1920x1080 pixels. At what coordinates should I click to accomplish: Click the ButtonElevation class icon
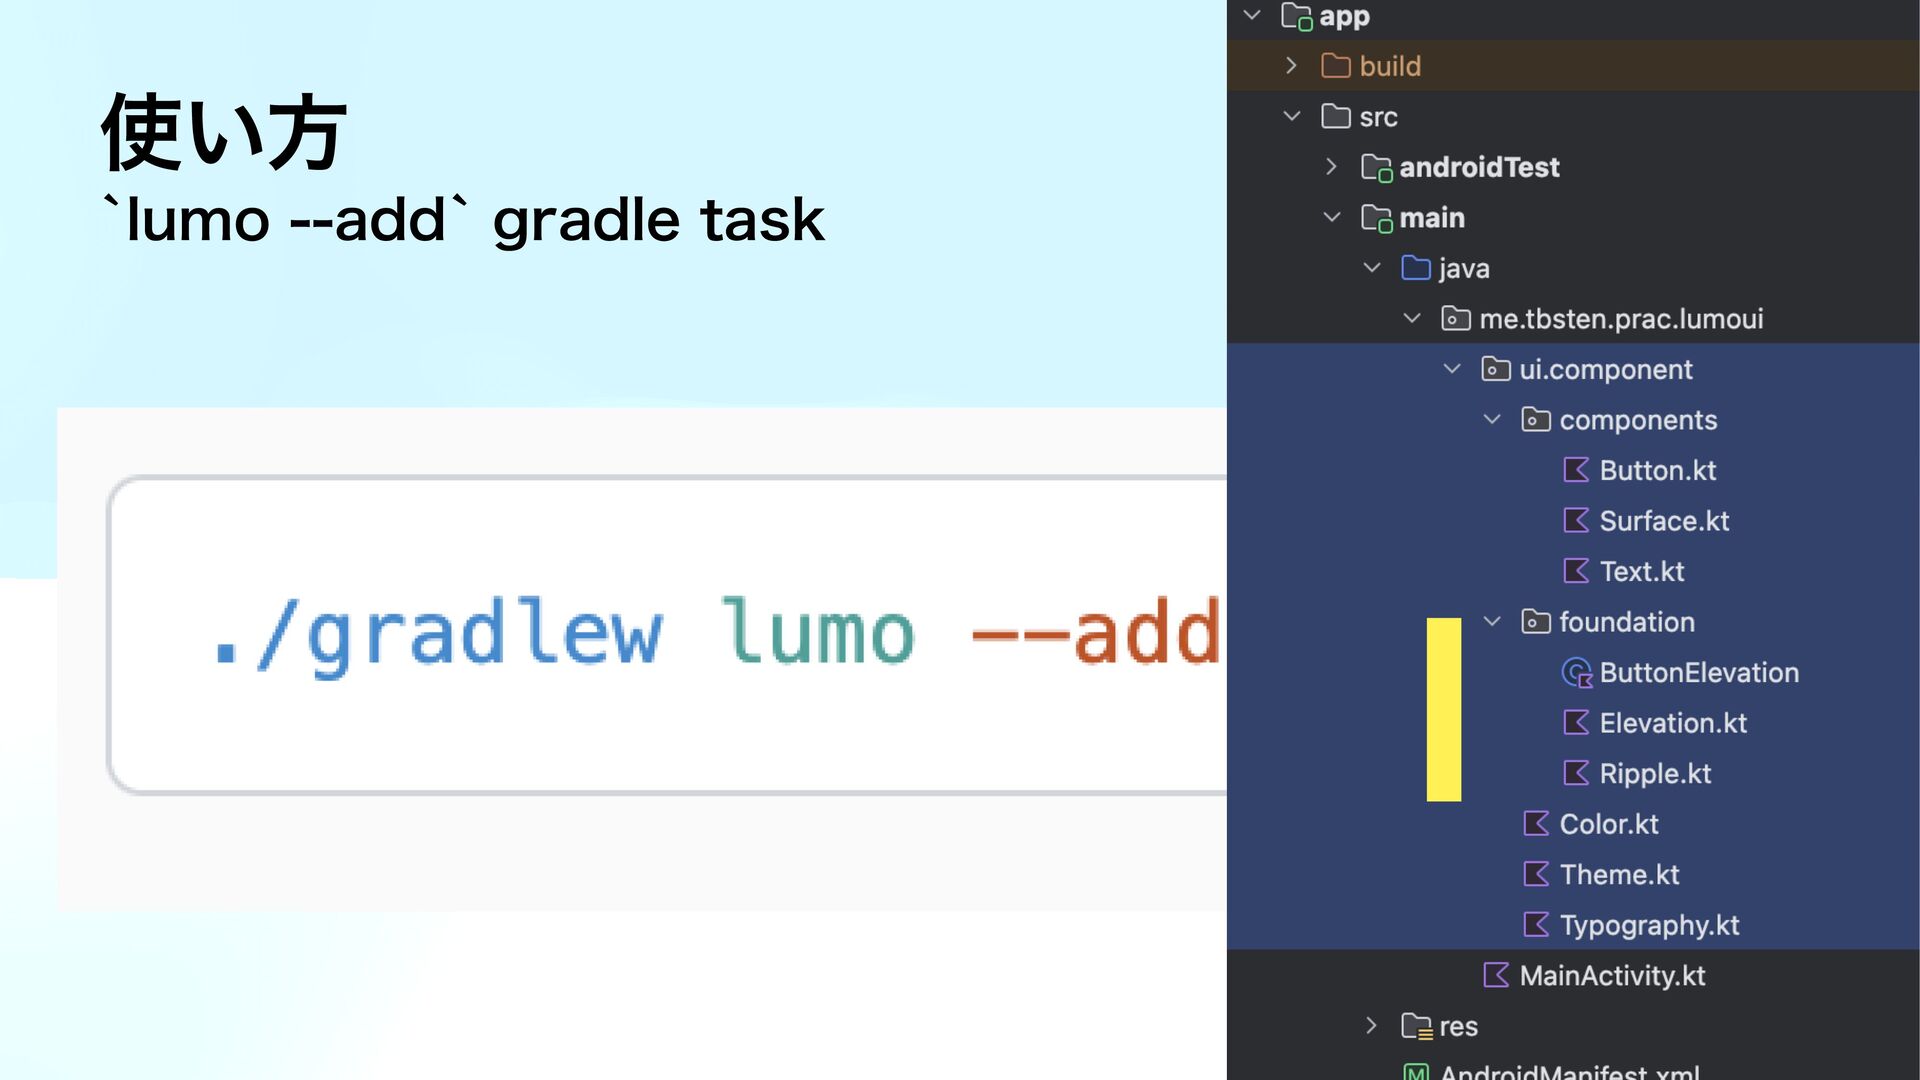1577,673
